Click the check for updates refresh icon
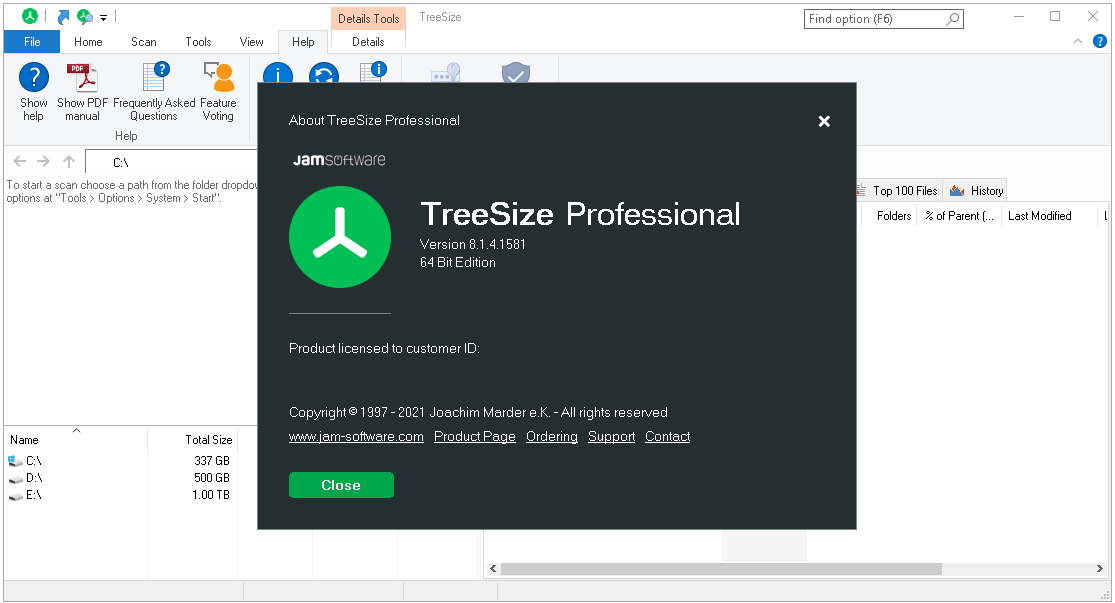 (x=324, y=73)
